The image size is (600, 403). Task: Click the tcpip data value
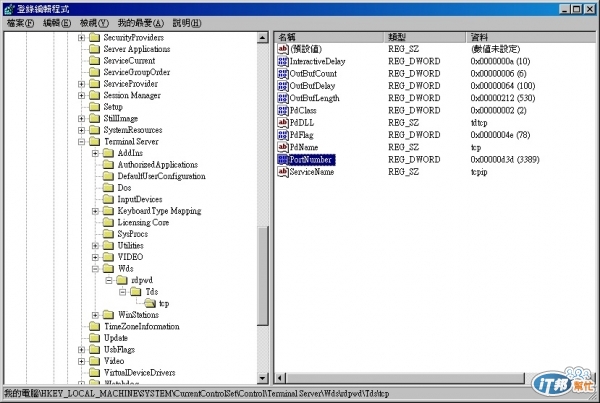click(479, 172)
